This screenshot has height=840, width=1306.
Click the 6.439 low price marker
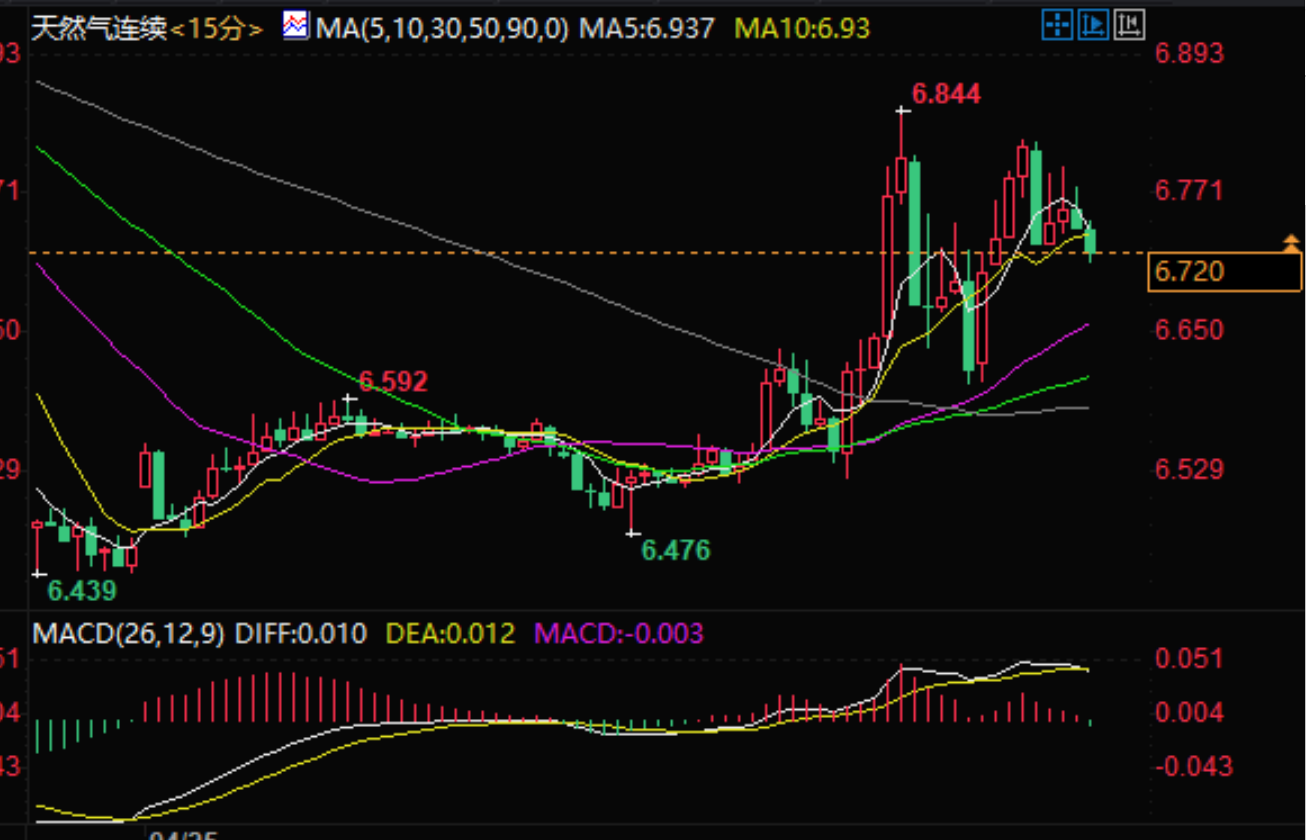coord(83,590)
